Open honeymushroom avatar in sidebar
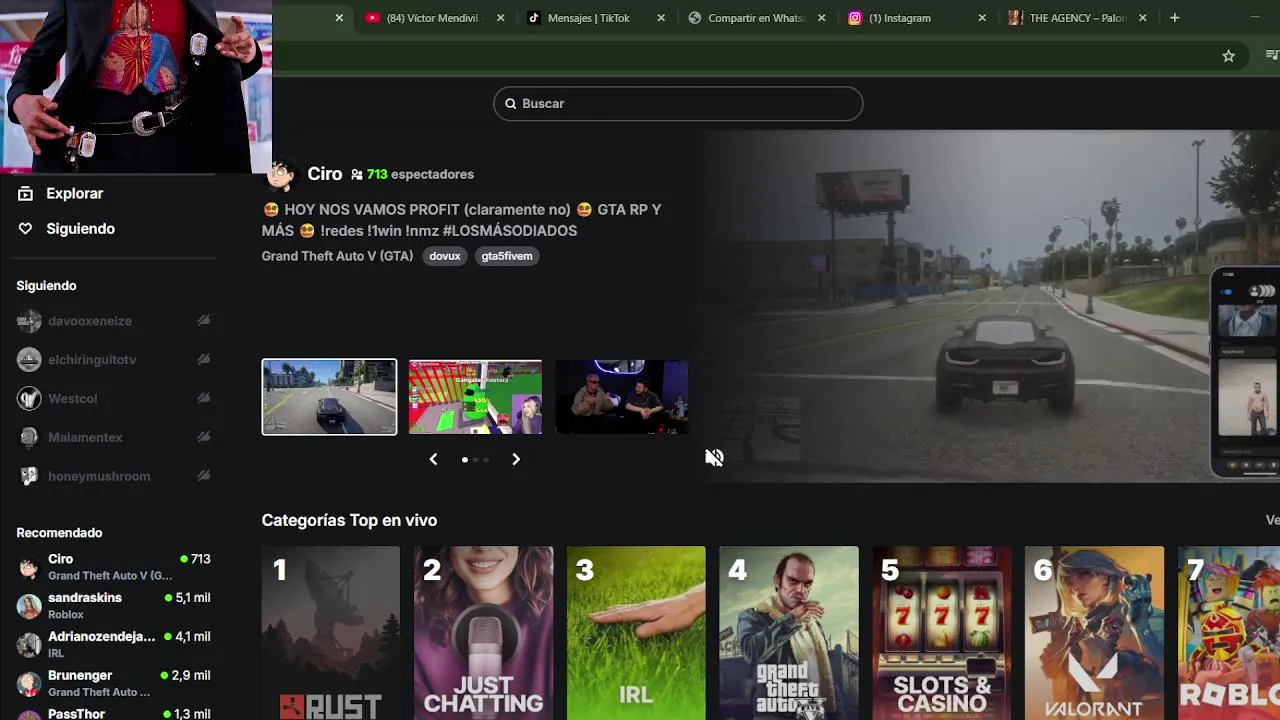1280x720 pixels. click(29, 476)
